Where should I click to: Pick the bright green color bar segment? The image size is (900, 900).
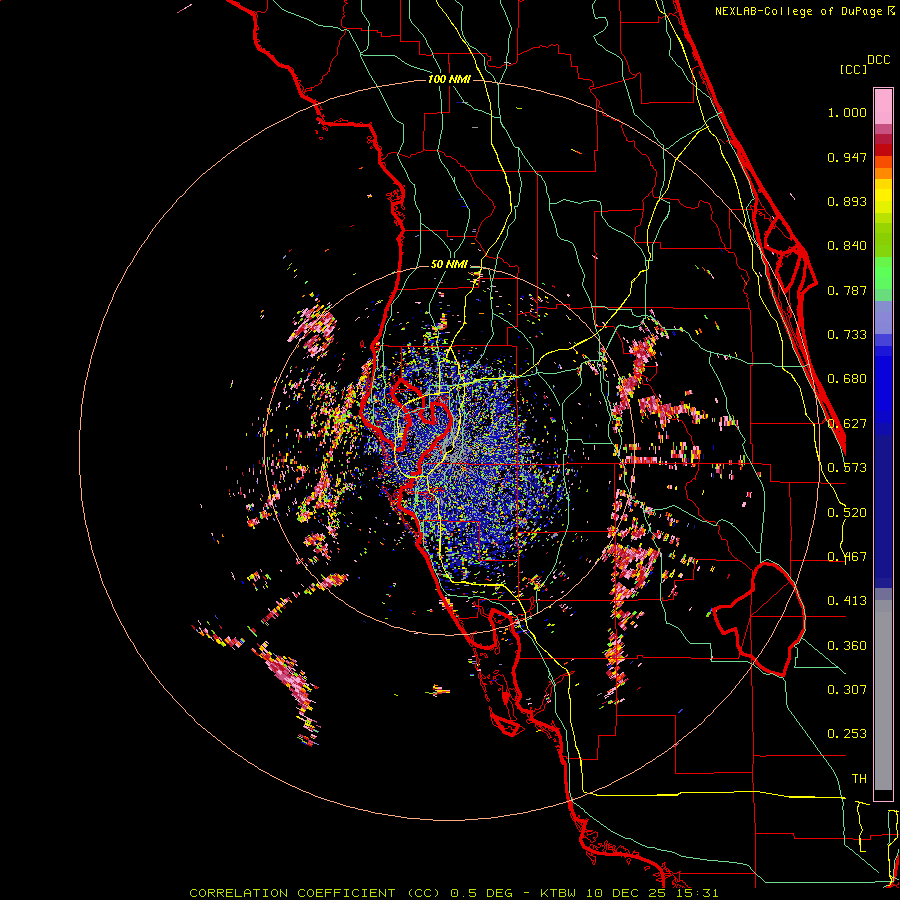coord(883,273)
